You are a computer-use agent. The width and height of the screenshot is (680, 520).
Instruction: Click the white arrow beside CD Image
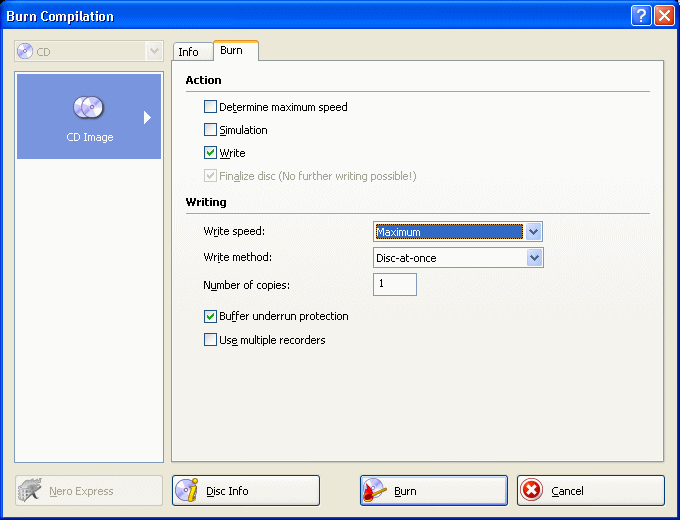pos(147,118)
